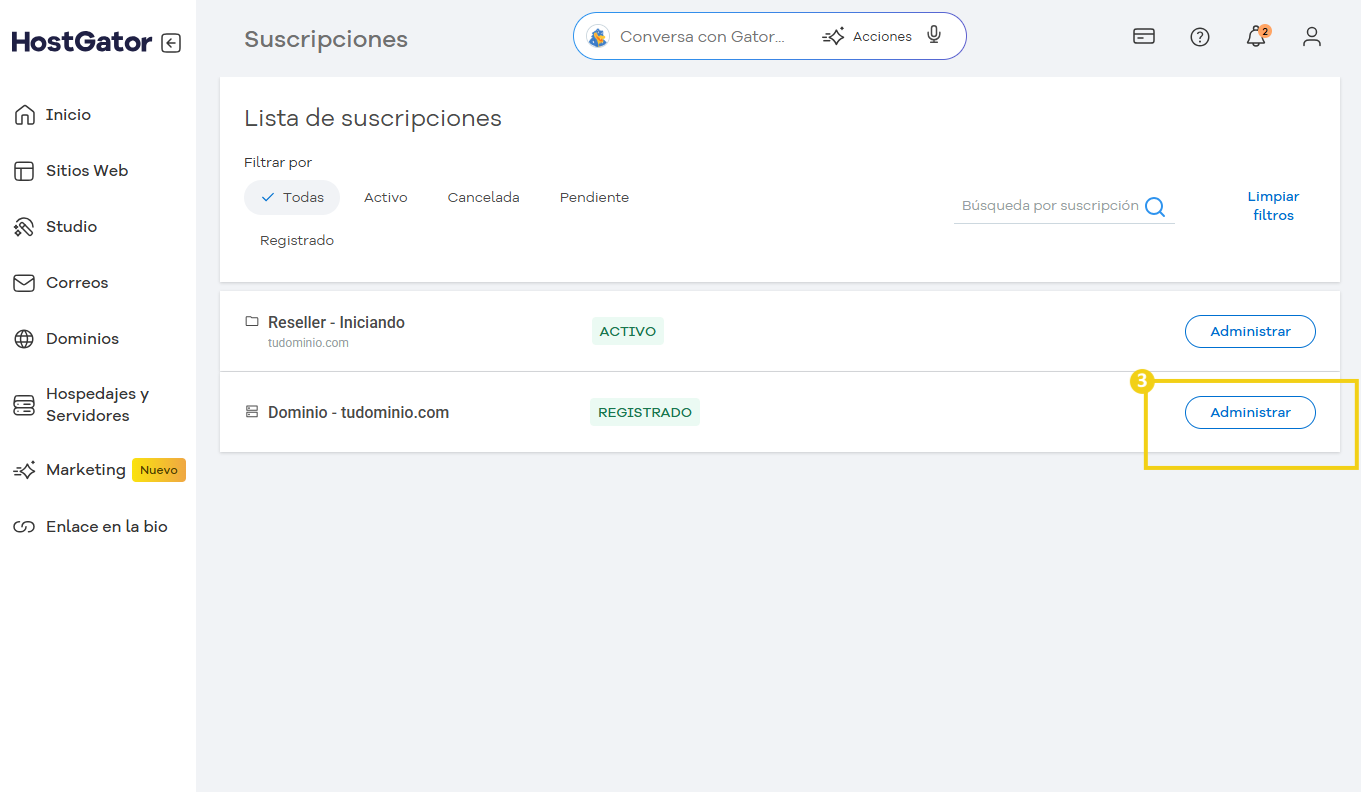The width and height of the screenshot is (1361, 792).
Task: Administrar the Dominio - tudominio.com subscription
Action: coord(1250,413)
